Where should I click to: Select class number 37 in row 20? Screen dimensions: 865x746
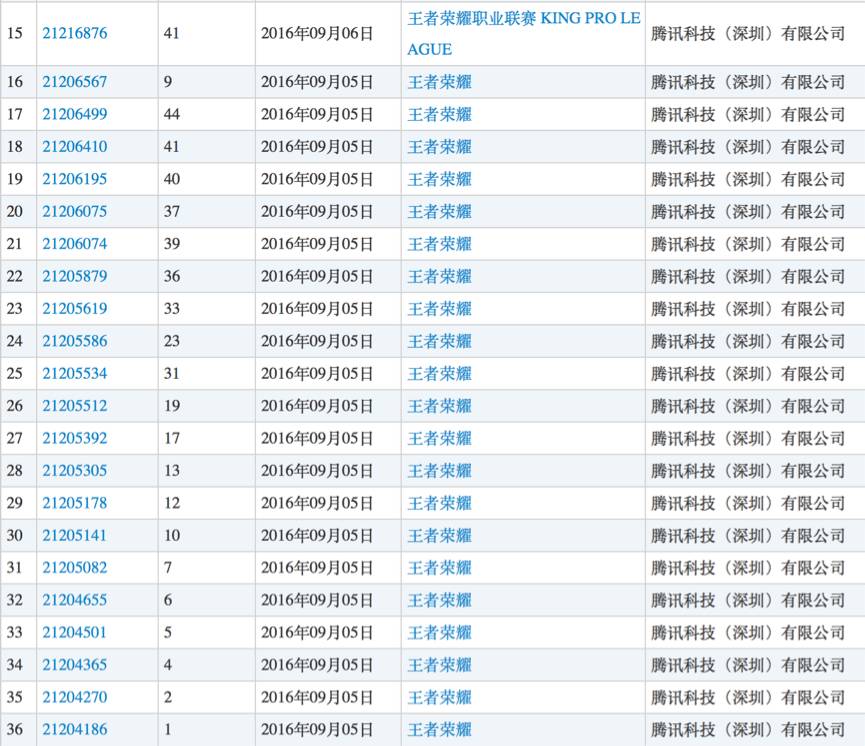pyautogui.click(x=172, y=211)
